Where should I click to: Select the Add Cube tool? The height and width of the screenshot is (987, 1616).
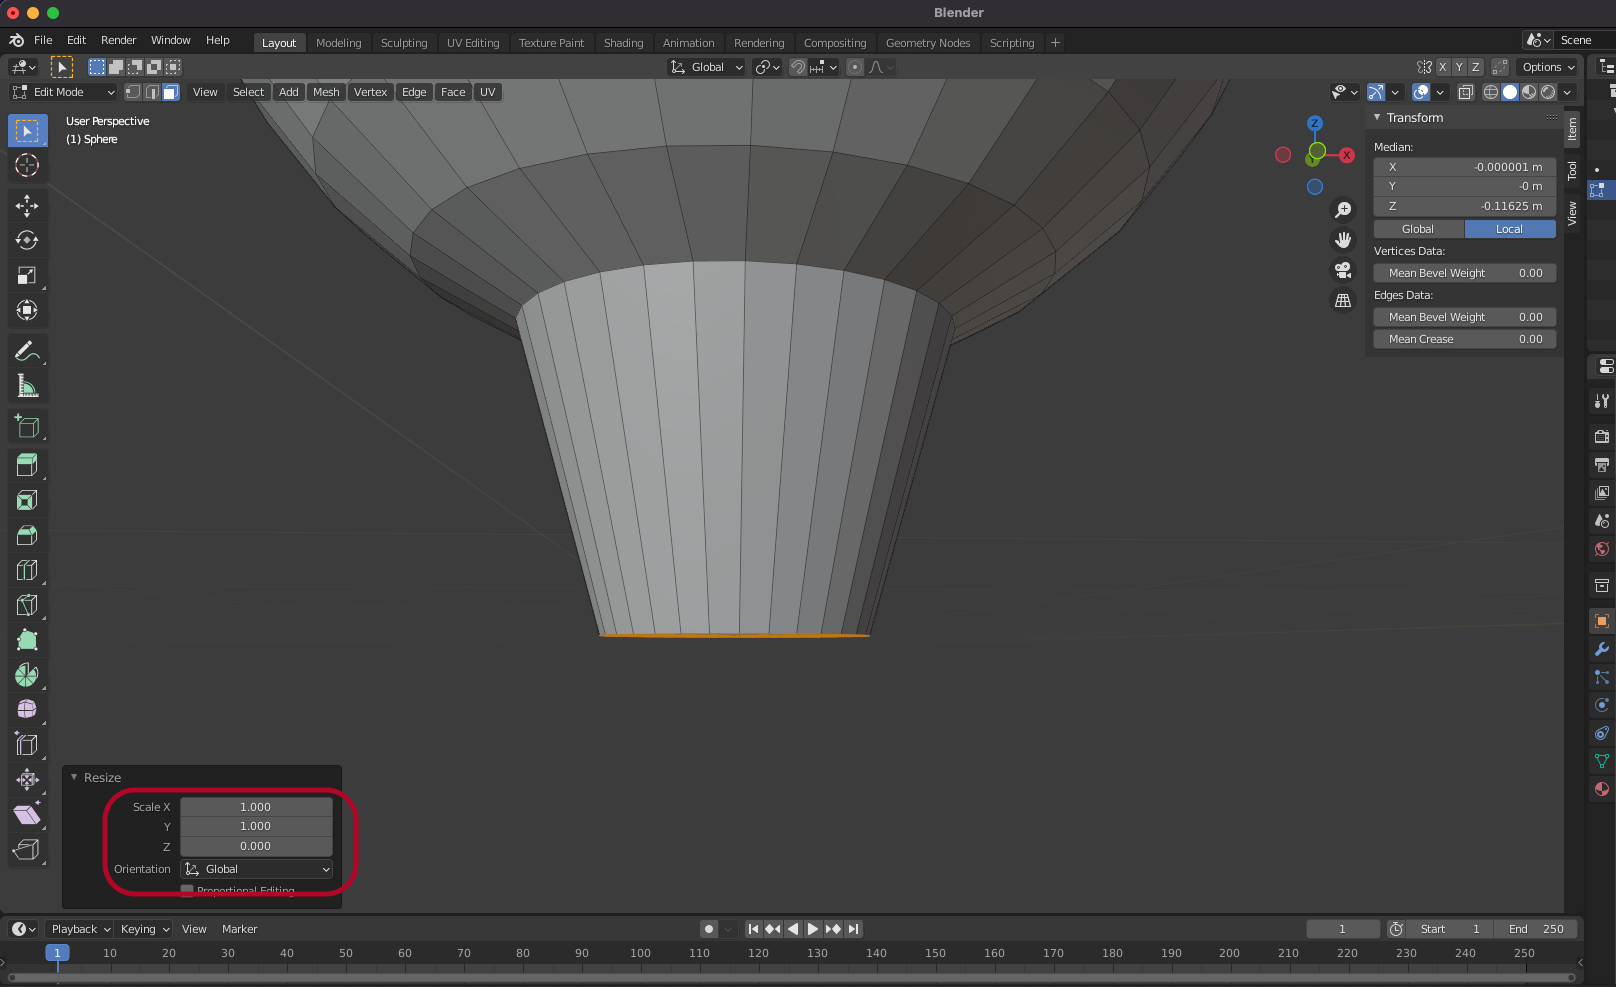27,426
